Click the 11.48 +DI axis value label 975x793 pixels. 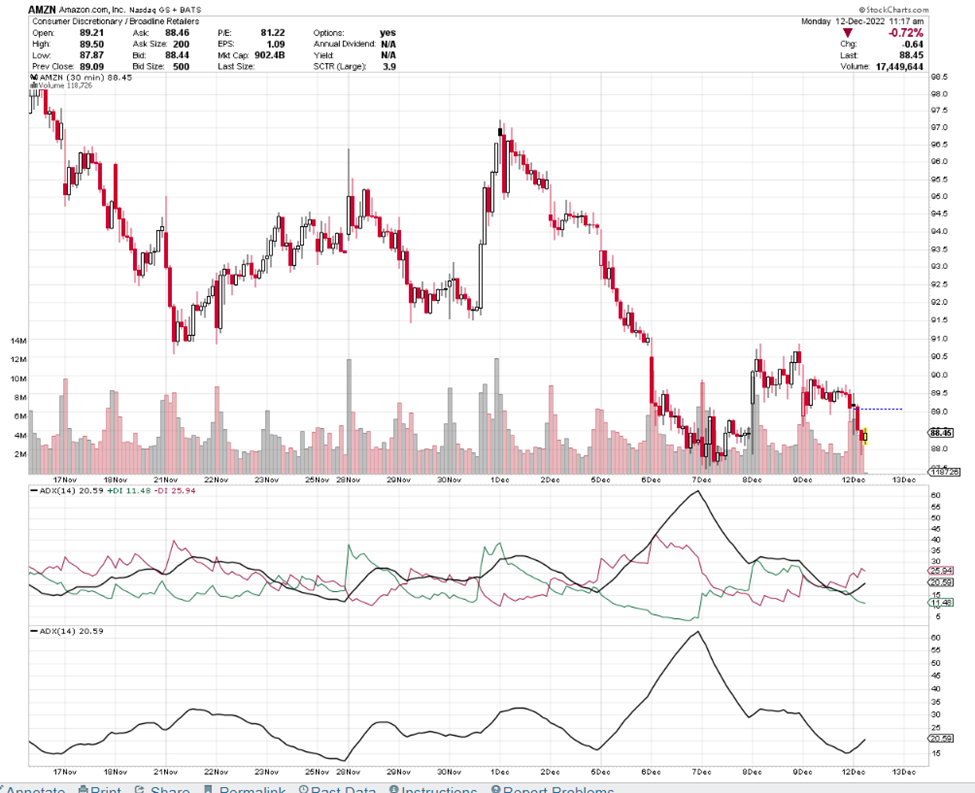click(940, 603)
